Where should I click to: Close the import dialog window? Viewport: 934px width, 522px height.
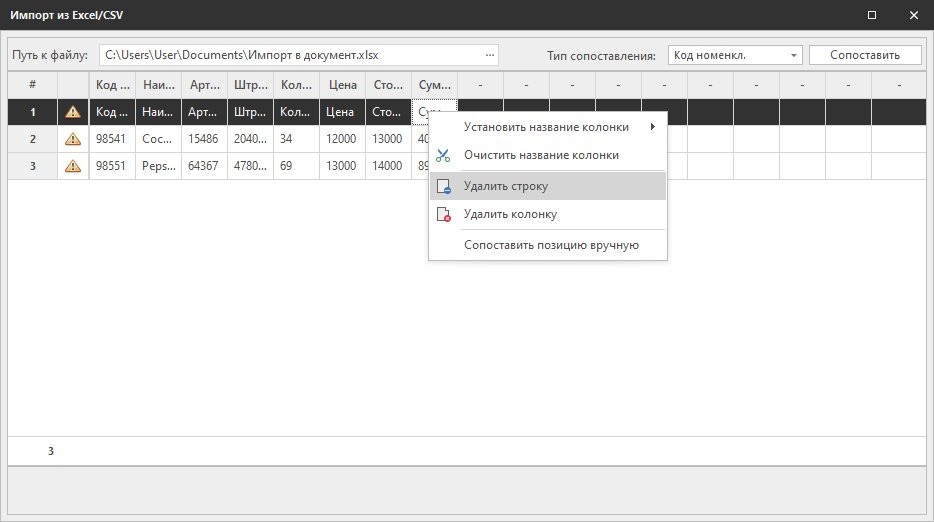click(x=913, y=15)
